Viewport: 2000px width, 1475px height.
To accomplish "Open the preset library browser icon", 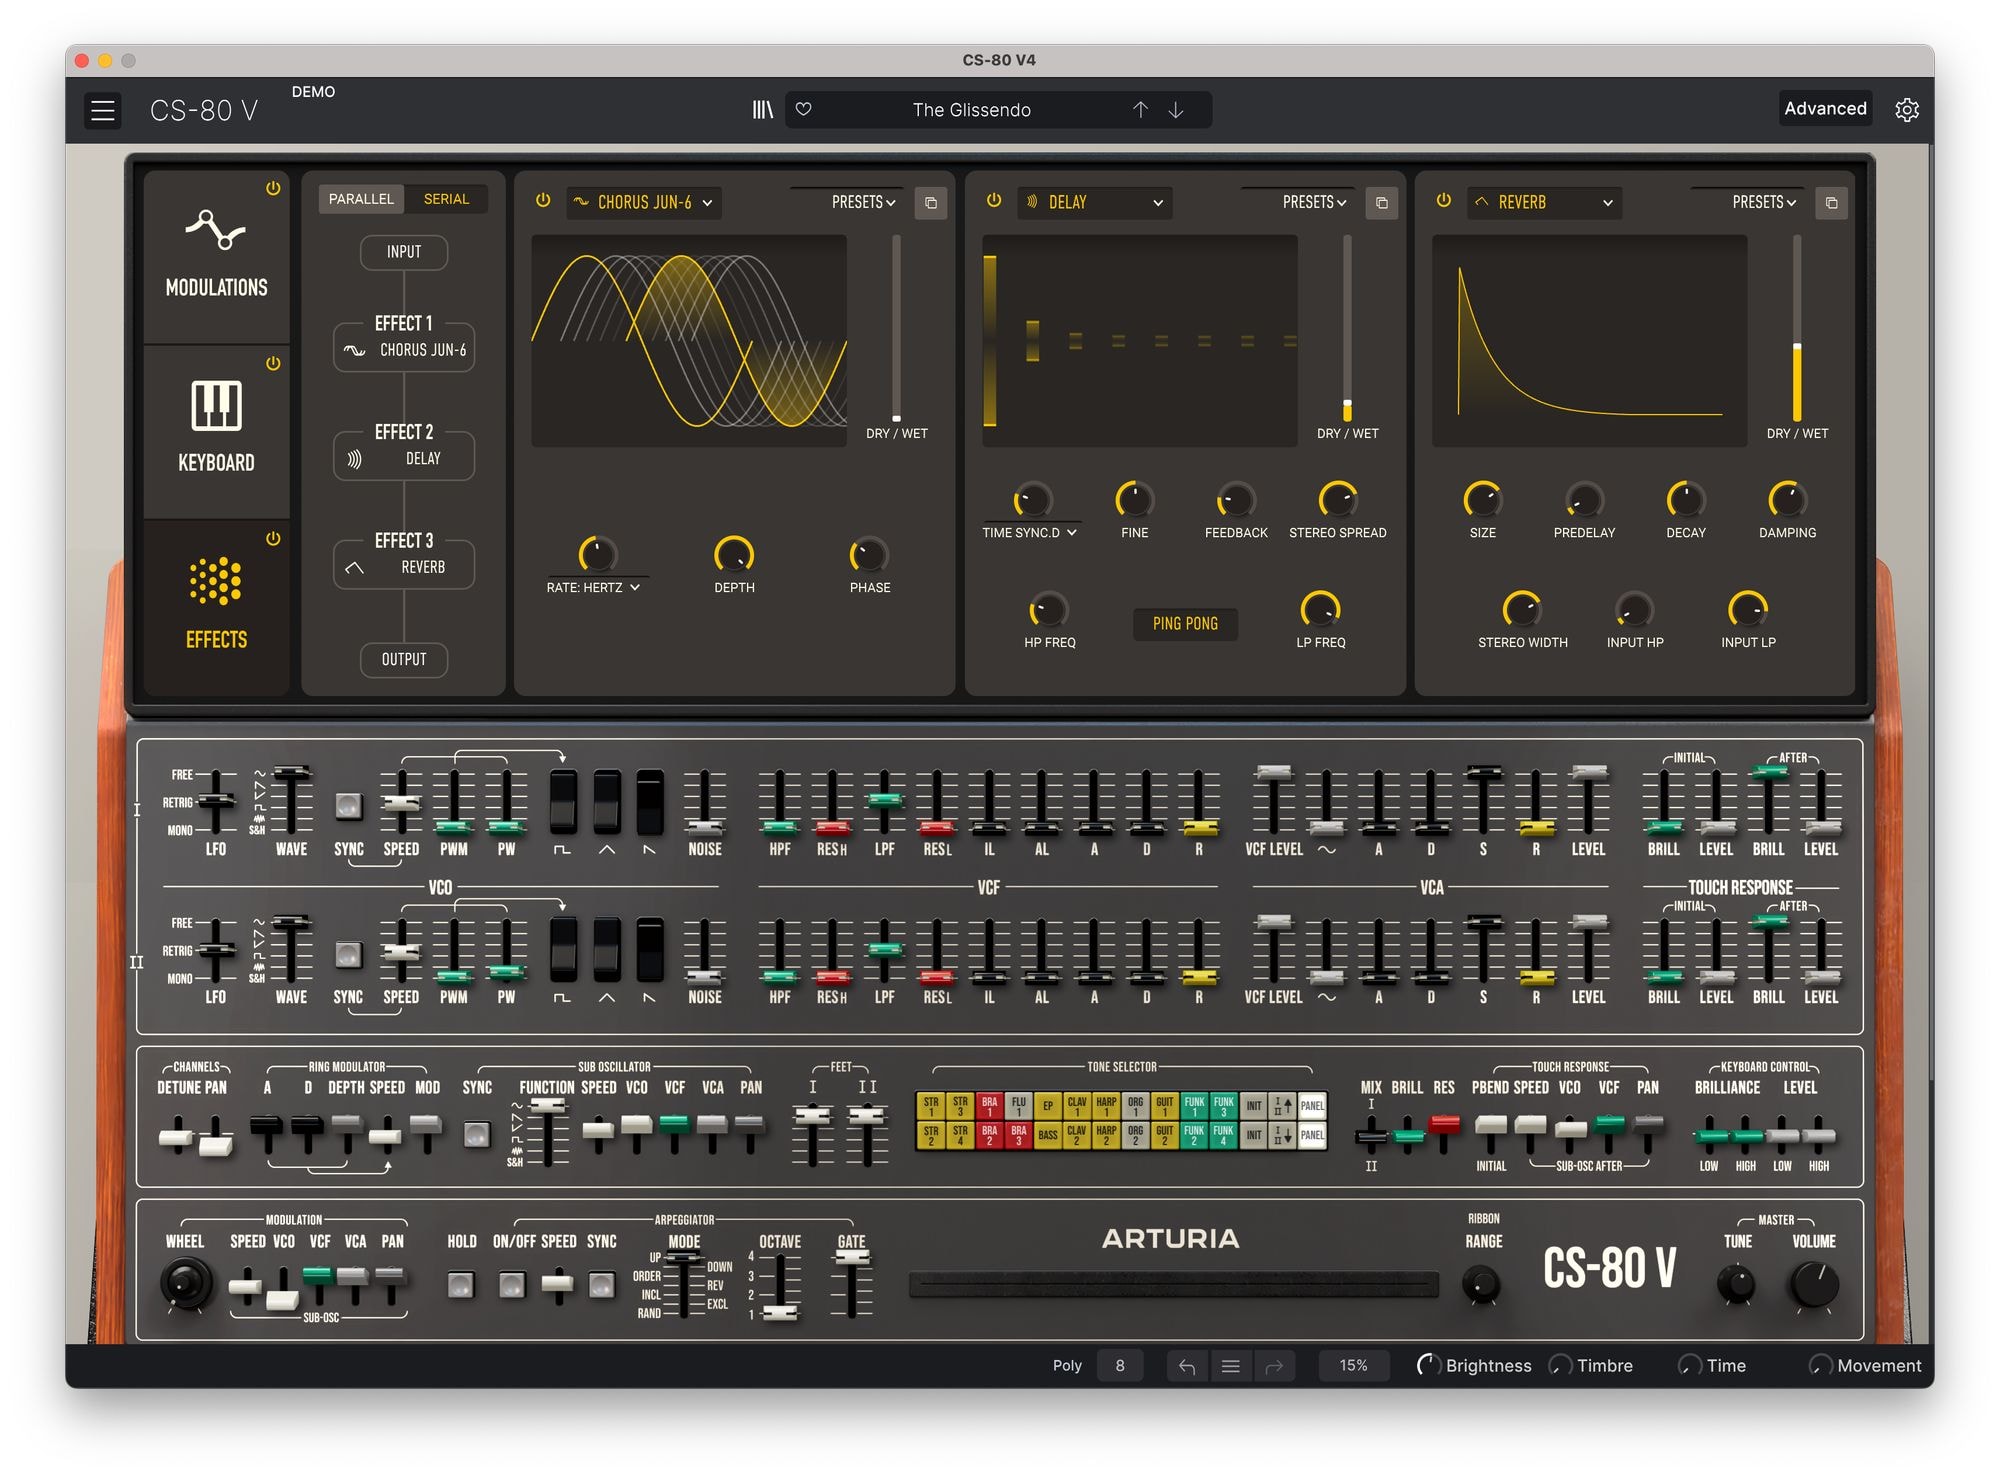I will click(x=763, y=110).
